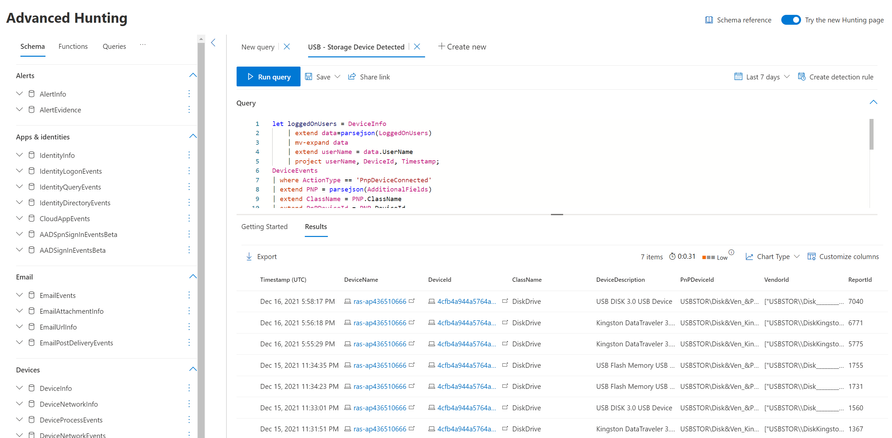Switch to the Queries tab
The image size is (892, 438).
point(114,47)
